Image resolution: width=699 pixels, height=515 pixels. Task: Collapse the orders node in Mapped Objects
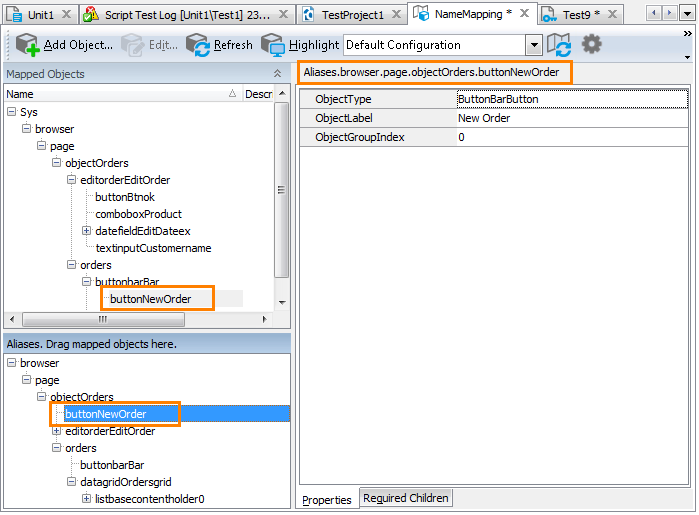pyautogui.click(x=71, y=264)
